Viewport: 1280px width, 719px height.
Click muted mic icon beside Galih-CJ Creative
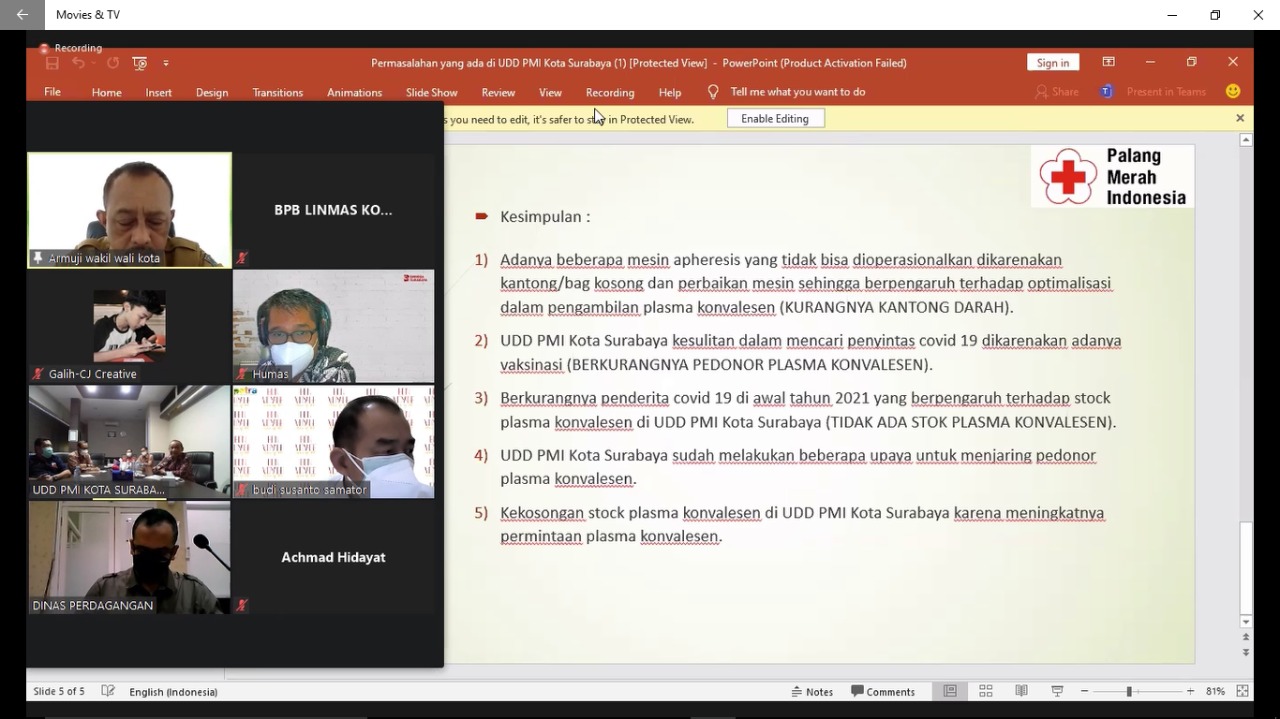39,374
